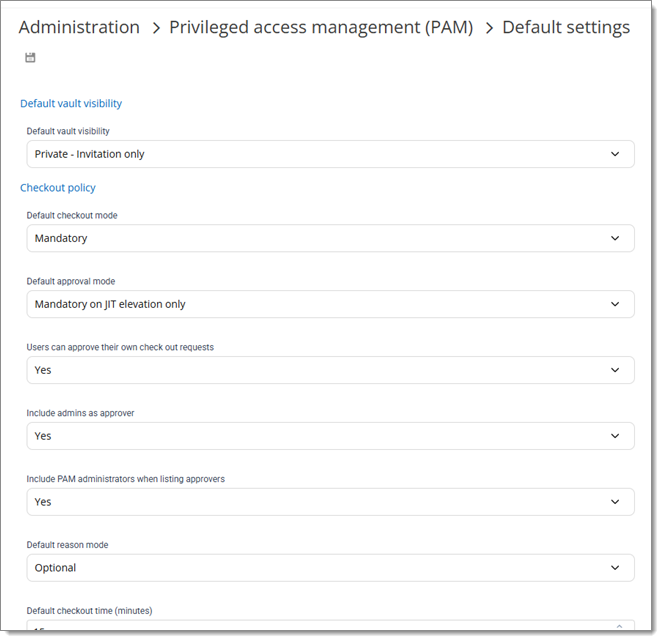Click chevron for Include PAM administrators listing
This screenshot has height=641, width=662.
[615, 502]
